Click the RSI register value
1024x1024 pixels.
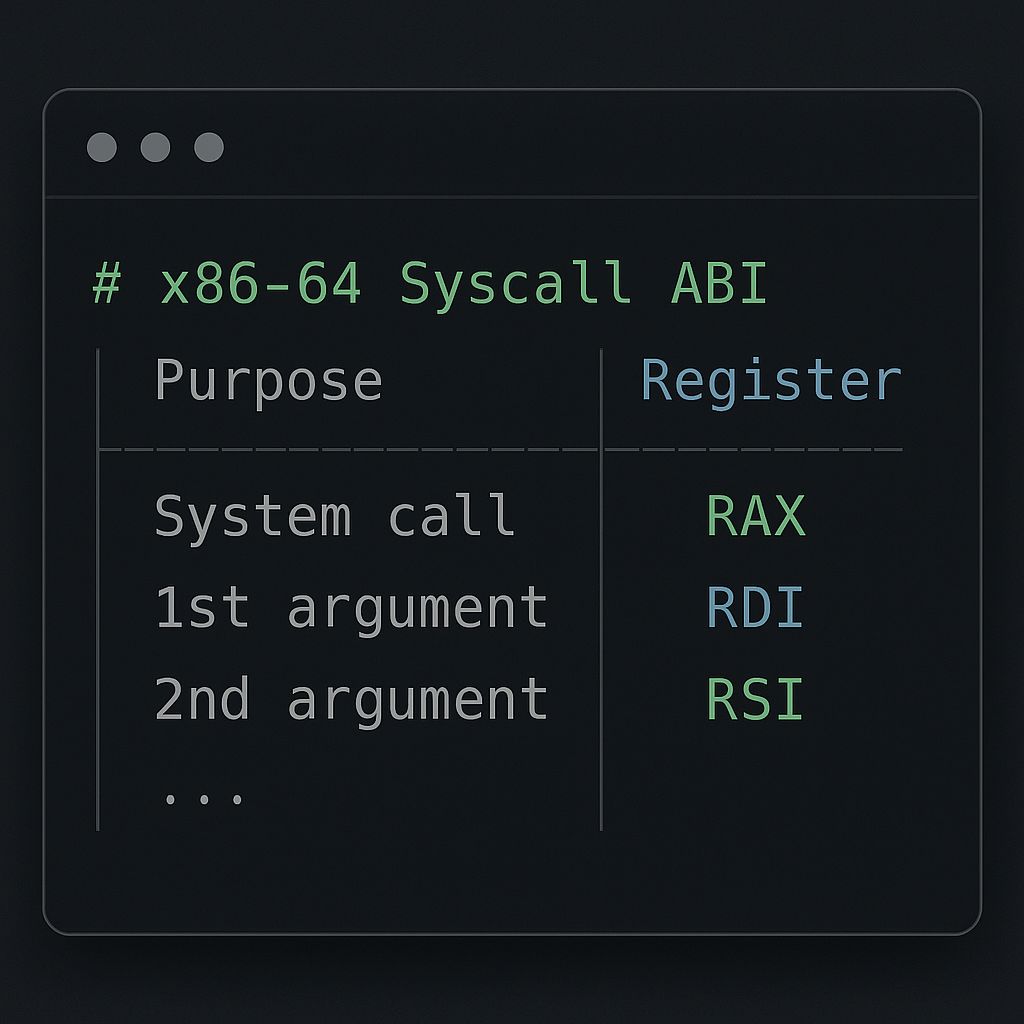pyautogui.click(x=755, y=699)
